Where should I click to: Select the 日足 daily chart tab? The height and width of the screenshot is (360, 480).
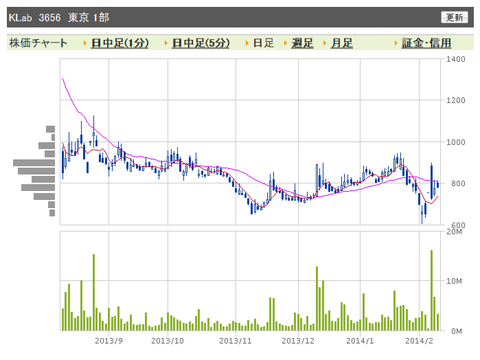coord(263,43)
